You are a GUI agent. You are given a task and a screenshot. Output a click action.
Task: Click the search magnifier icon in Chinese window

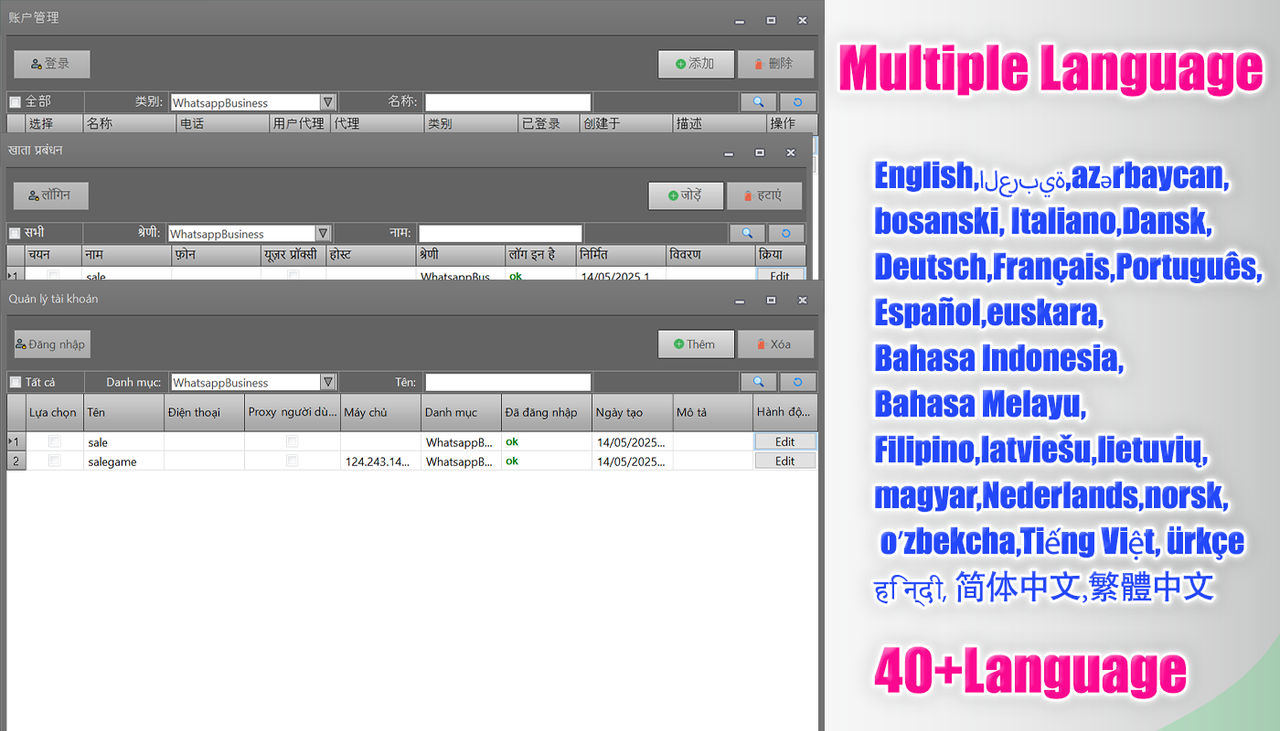tap(758, 102)
